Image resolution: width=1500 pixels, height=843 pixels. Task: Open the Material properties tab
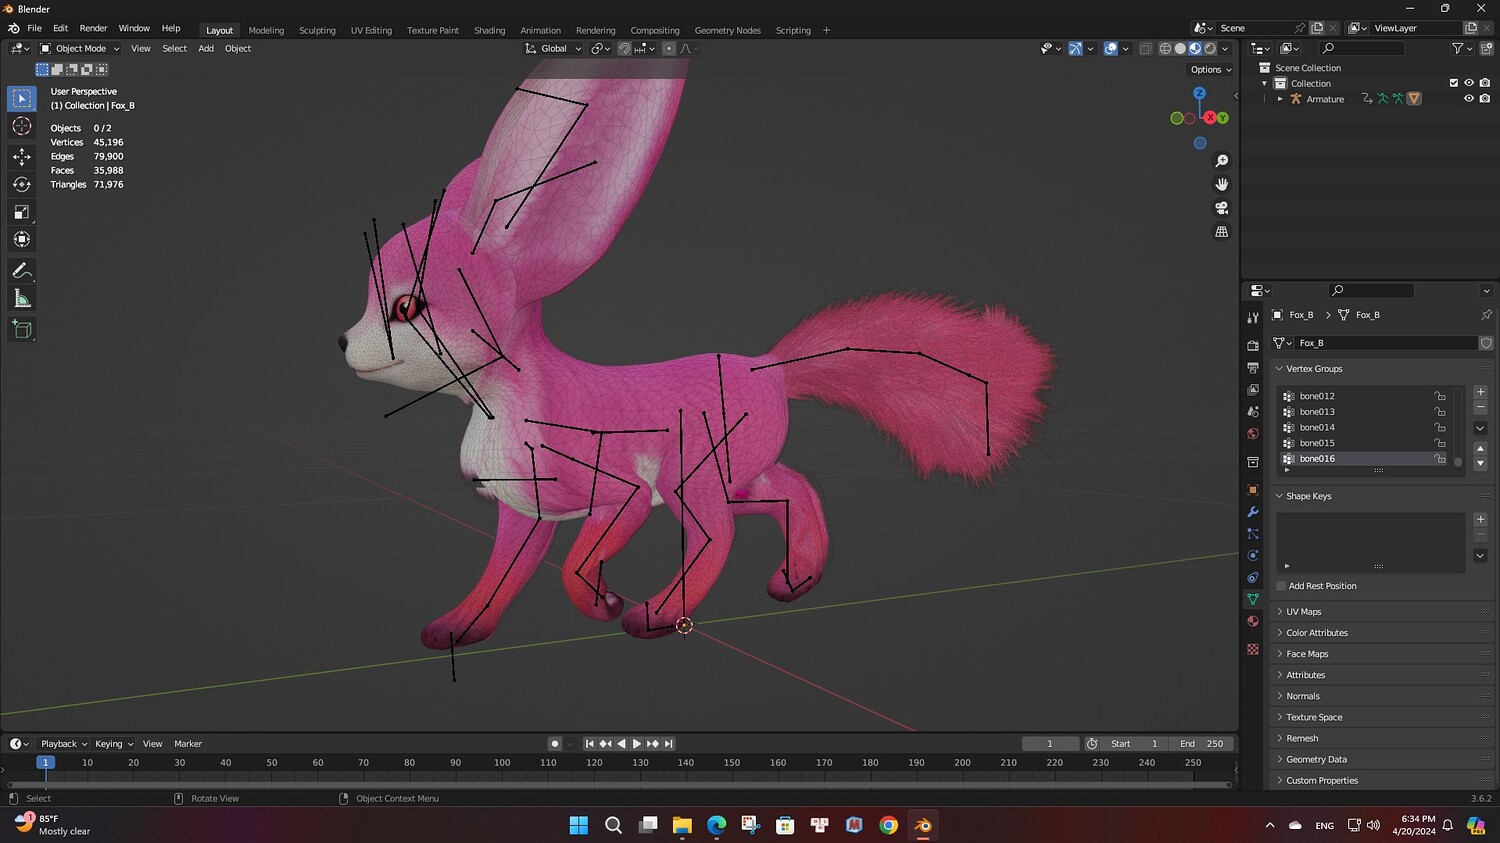(1253, 621)
